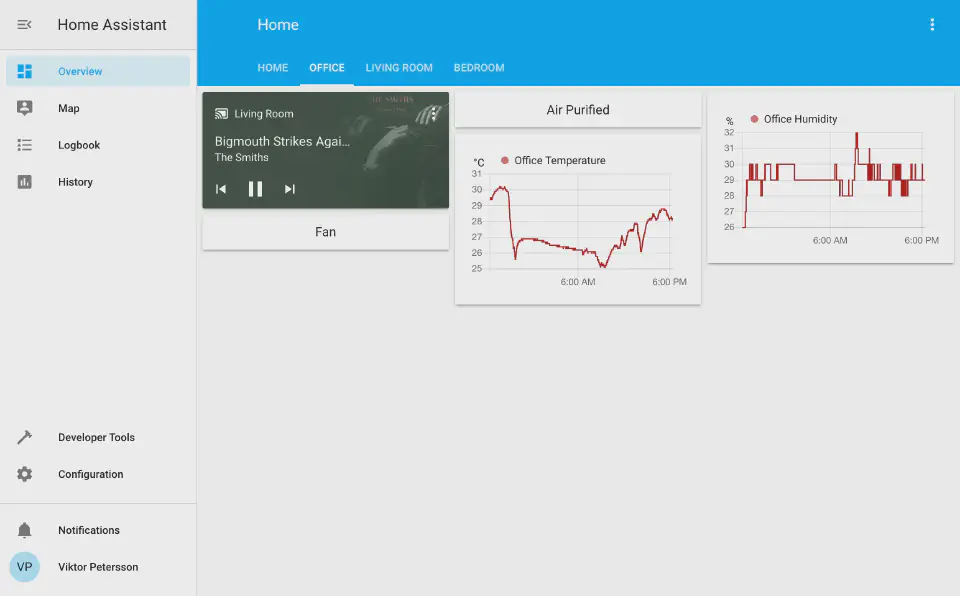Switch to the Bedroom tab

(x=479, y=68)
